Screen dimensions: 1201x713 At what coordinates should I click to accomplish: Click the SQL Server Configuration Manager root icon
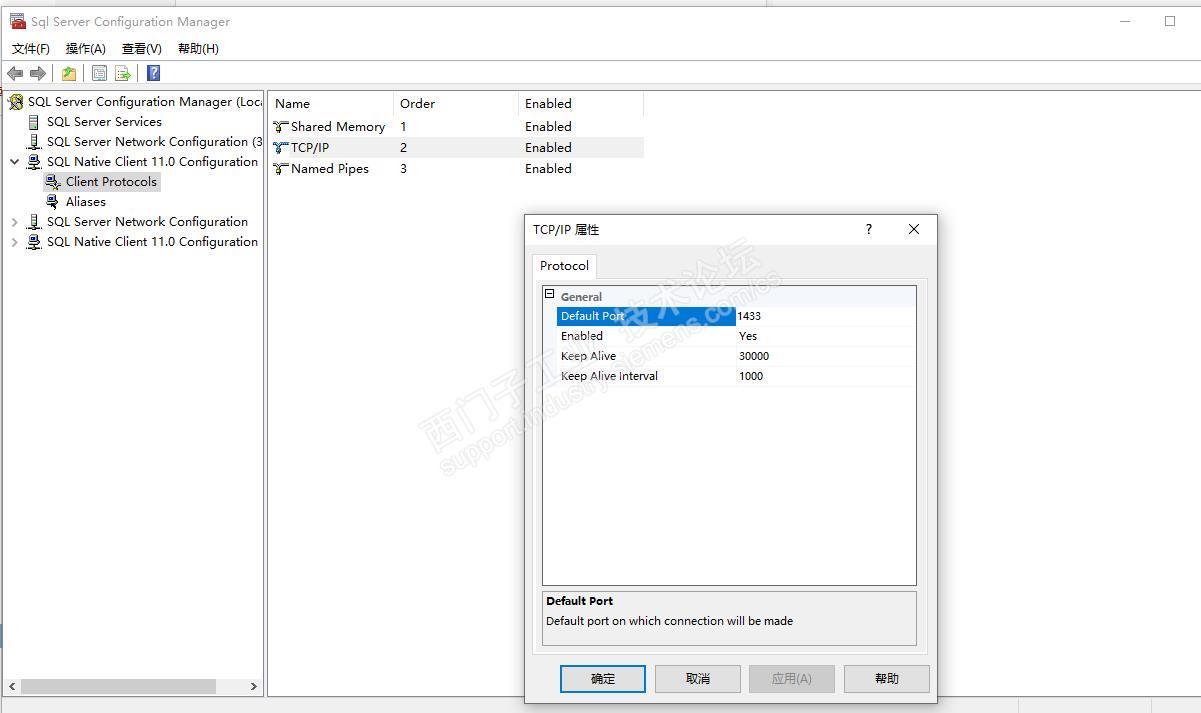coord(16,101)
